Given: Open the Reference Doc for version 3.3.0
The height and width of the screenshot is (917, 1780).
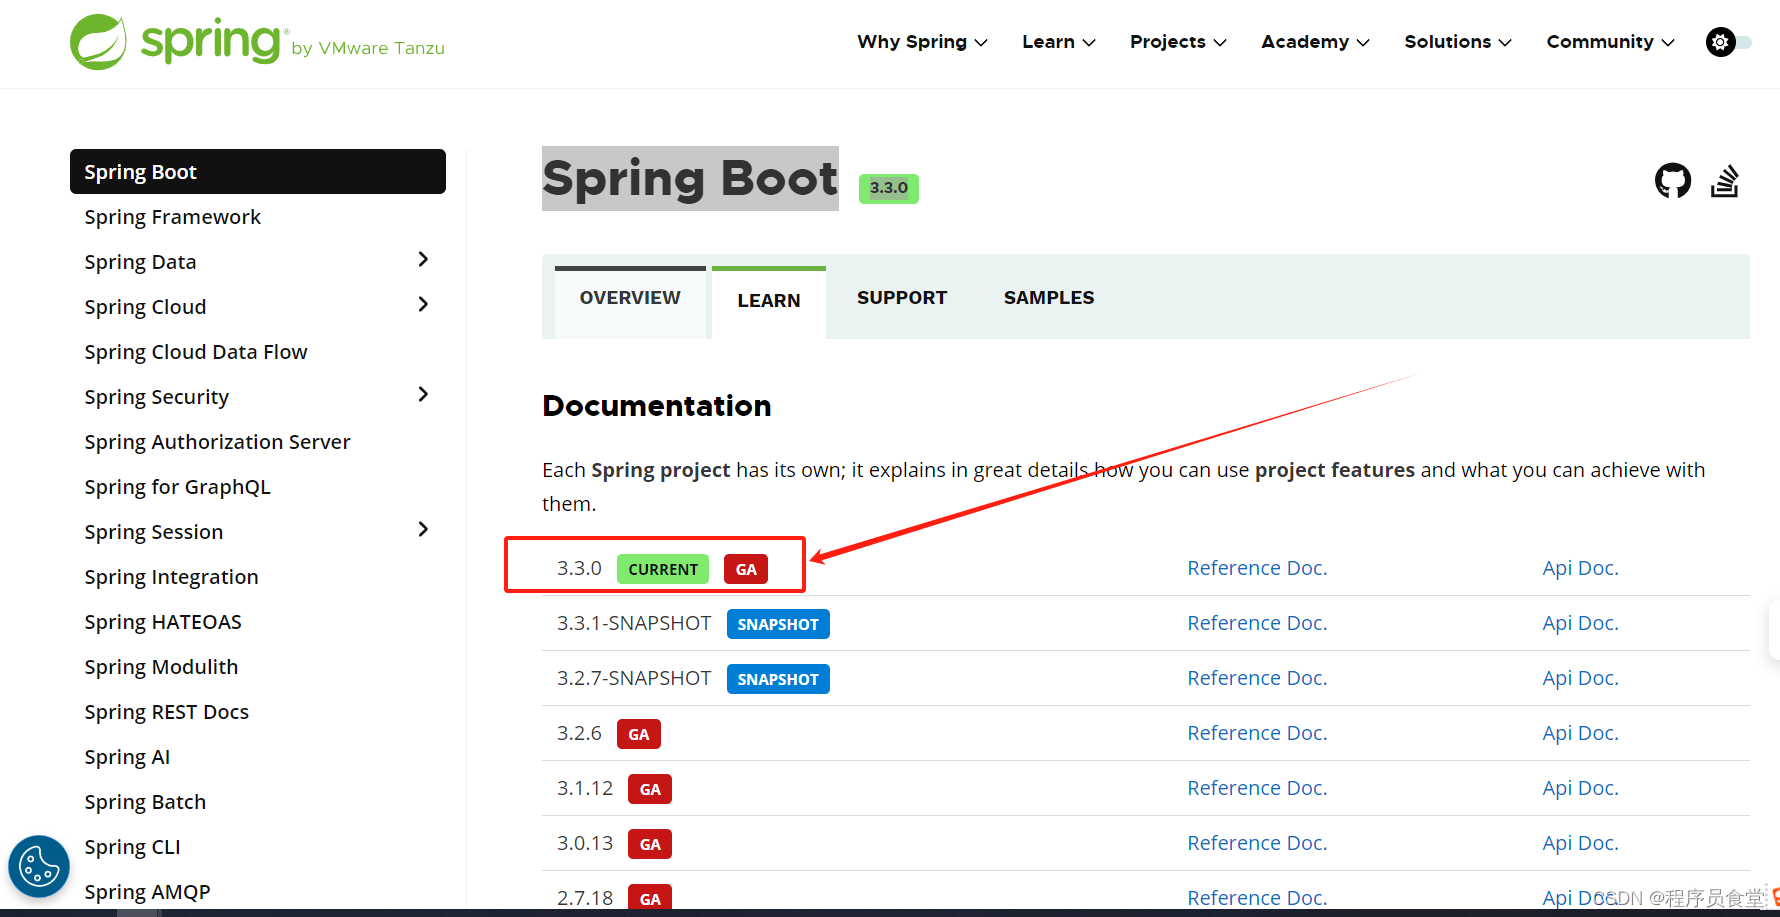Looking at the screenshot, I should [1256, 567].
